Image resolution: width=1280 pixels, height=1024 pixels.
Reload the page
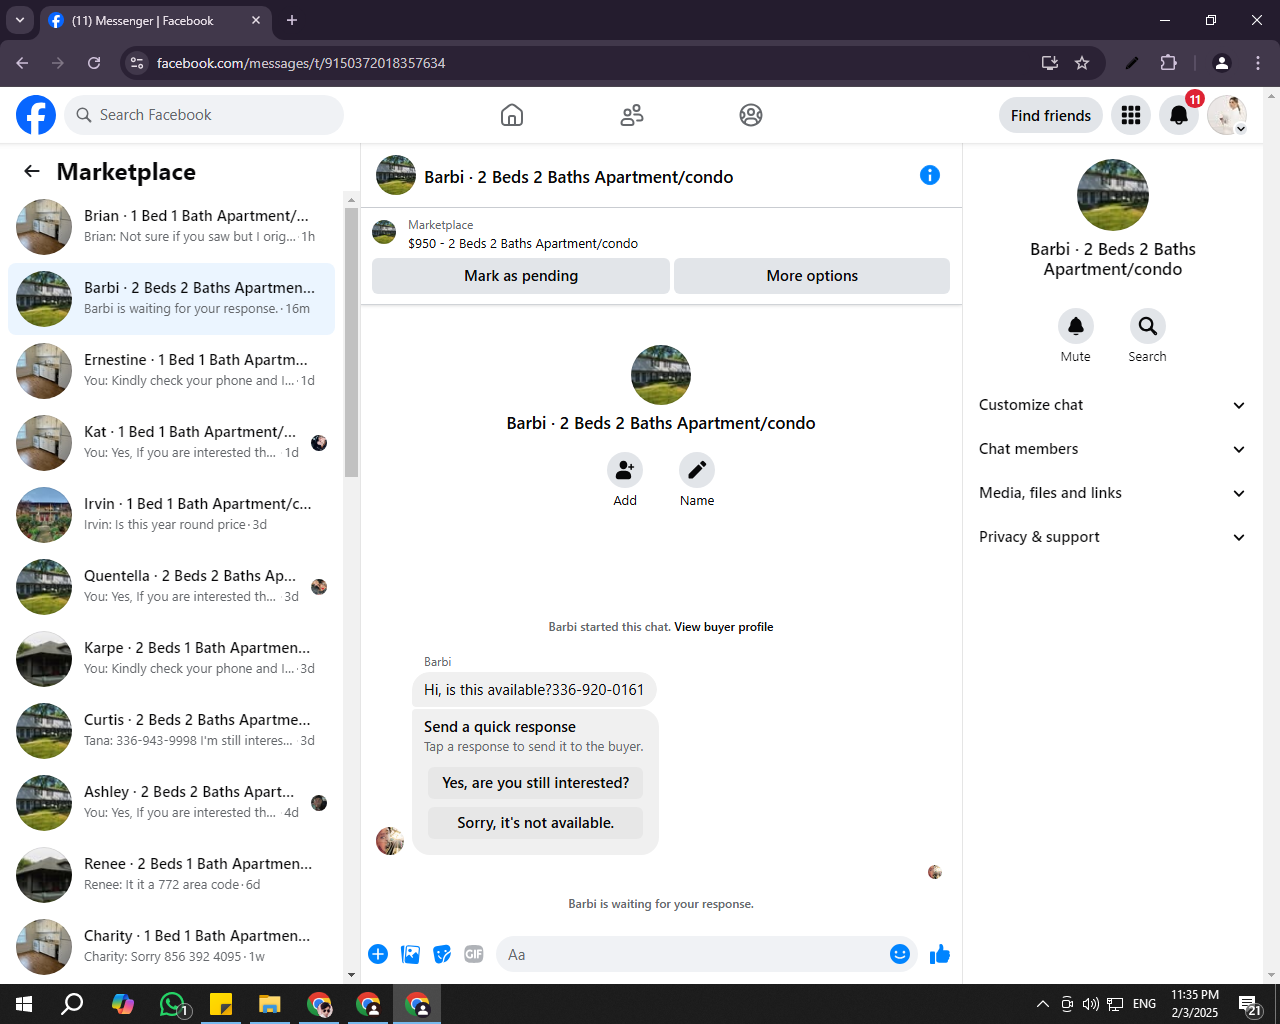coord(94,63)
